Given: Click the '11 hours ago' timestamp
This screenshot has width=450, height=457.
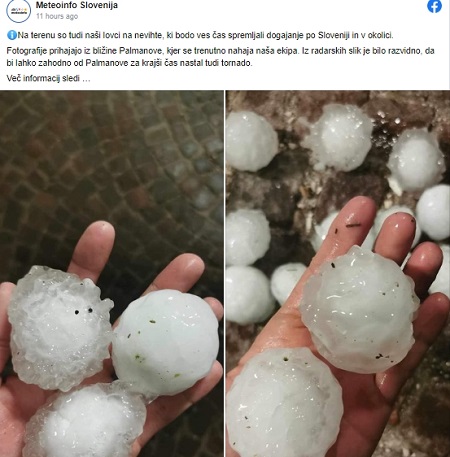Looking at the screenshot, I should (57, 16).
